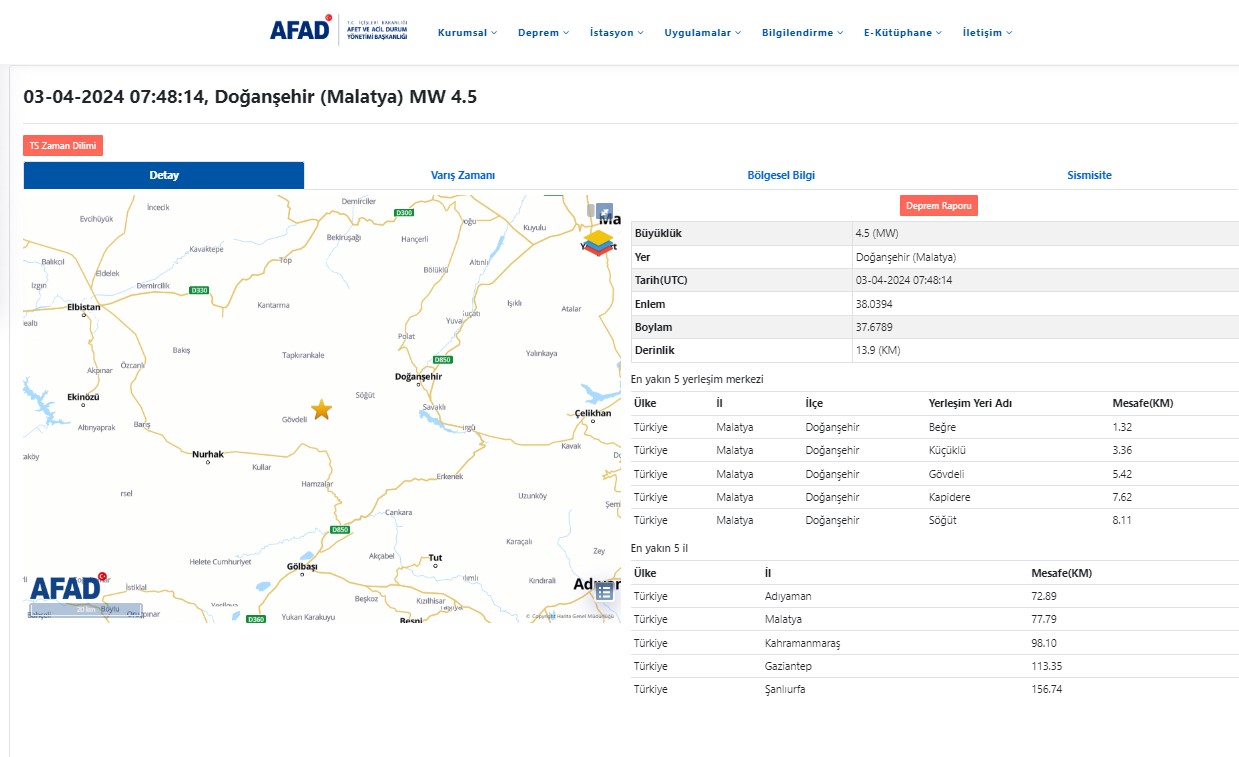Open the map layers switcher icon

point(598,243)
